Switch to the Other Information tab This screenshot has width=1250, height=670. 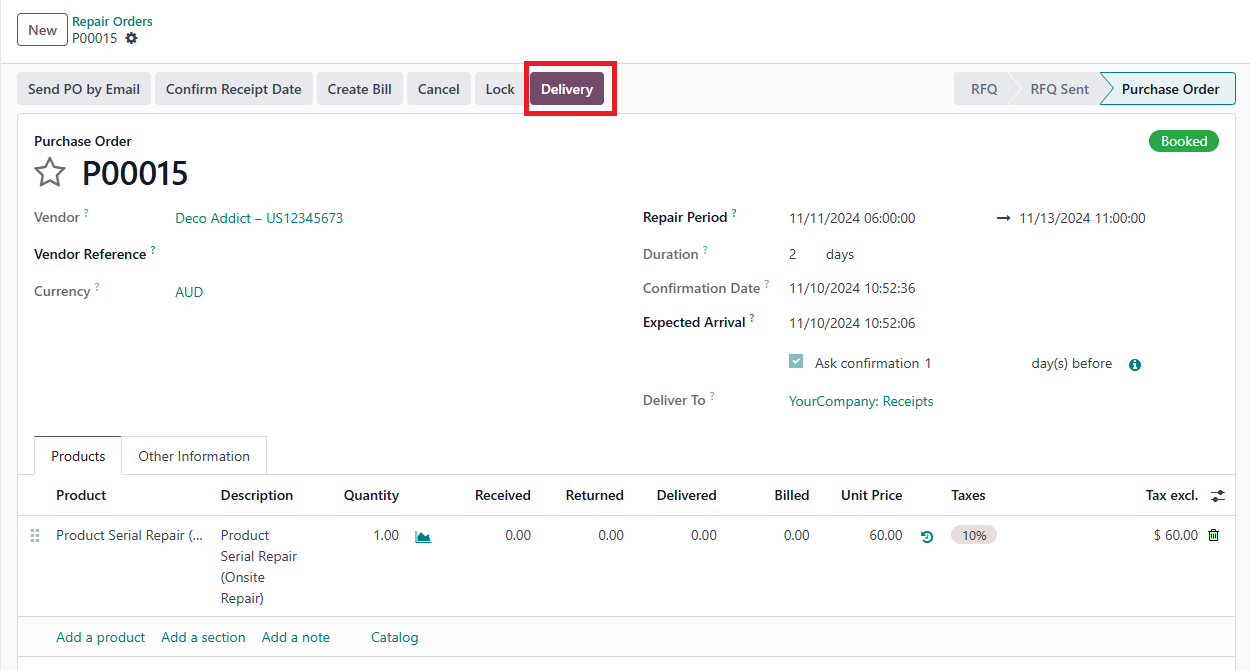[194, 456]
